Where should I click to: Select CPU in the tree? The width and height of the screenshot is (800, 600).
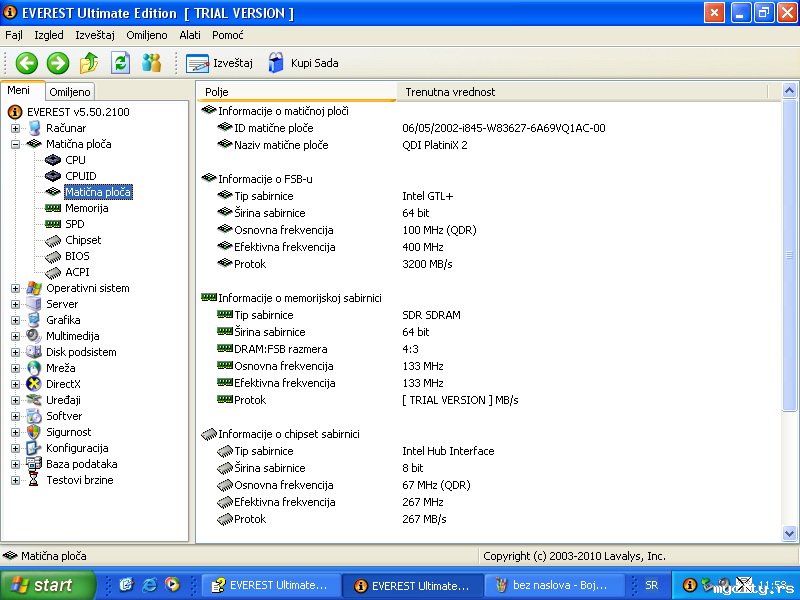75,160
